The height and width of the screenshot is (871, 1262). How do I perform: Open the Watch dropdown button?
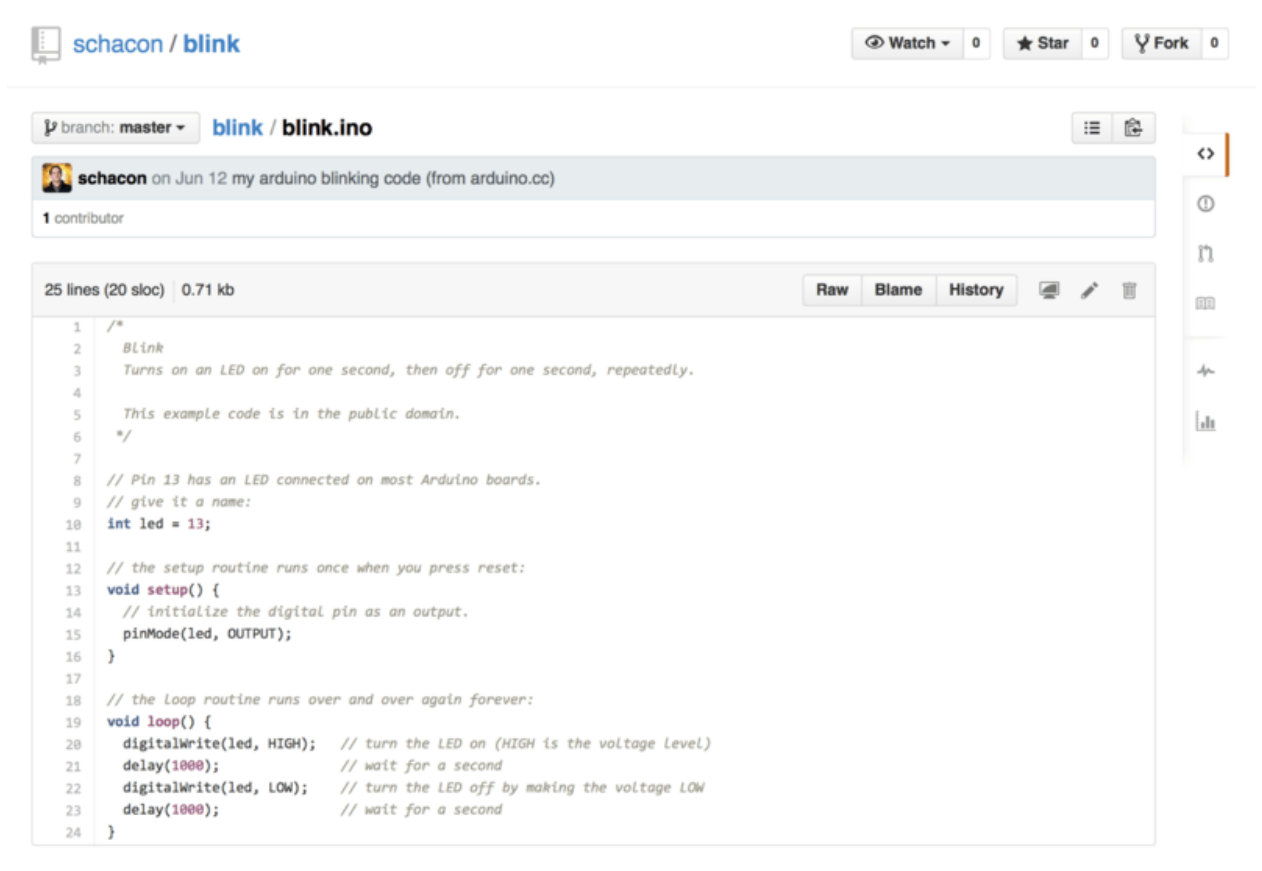tap(908, 43)
